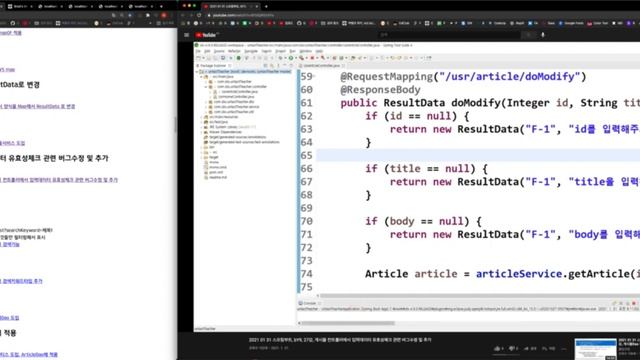640x360 pixels.
Task: Place cursor on highlighted line 65
Action: [x=478, y=156]
